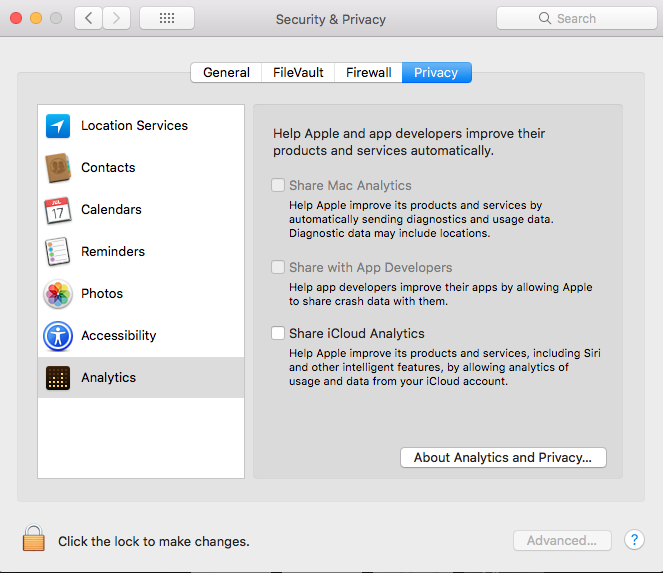Choose the Contacts row label

108,167
